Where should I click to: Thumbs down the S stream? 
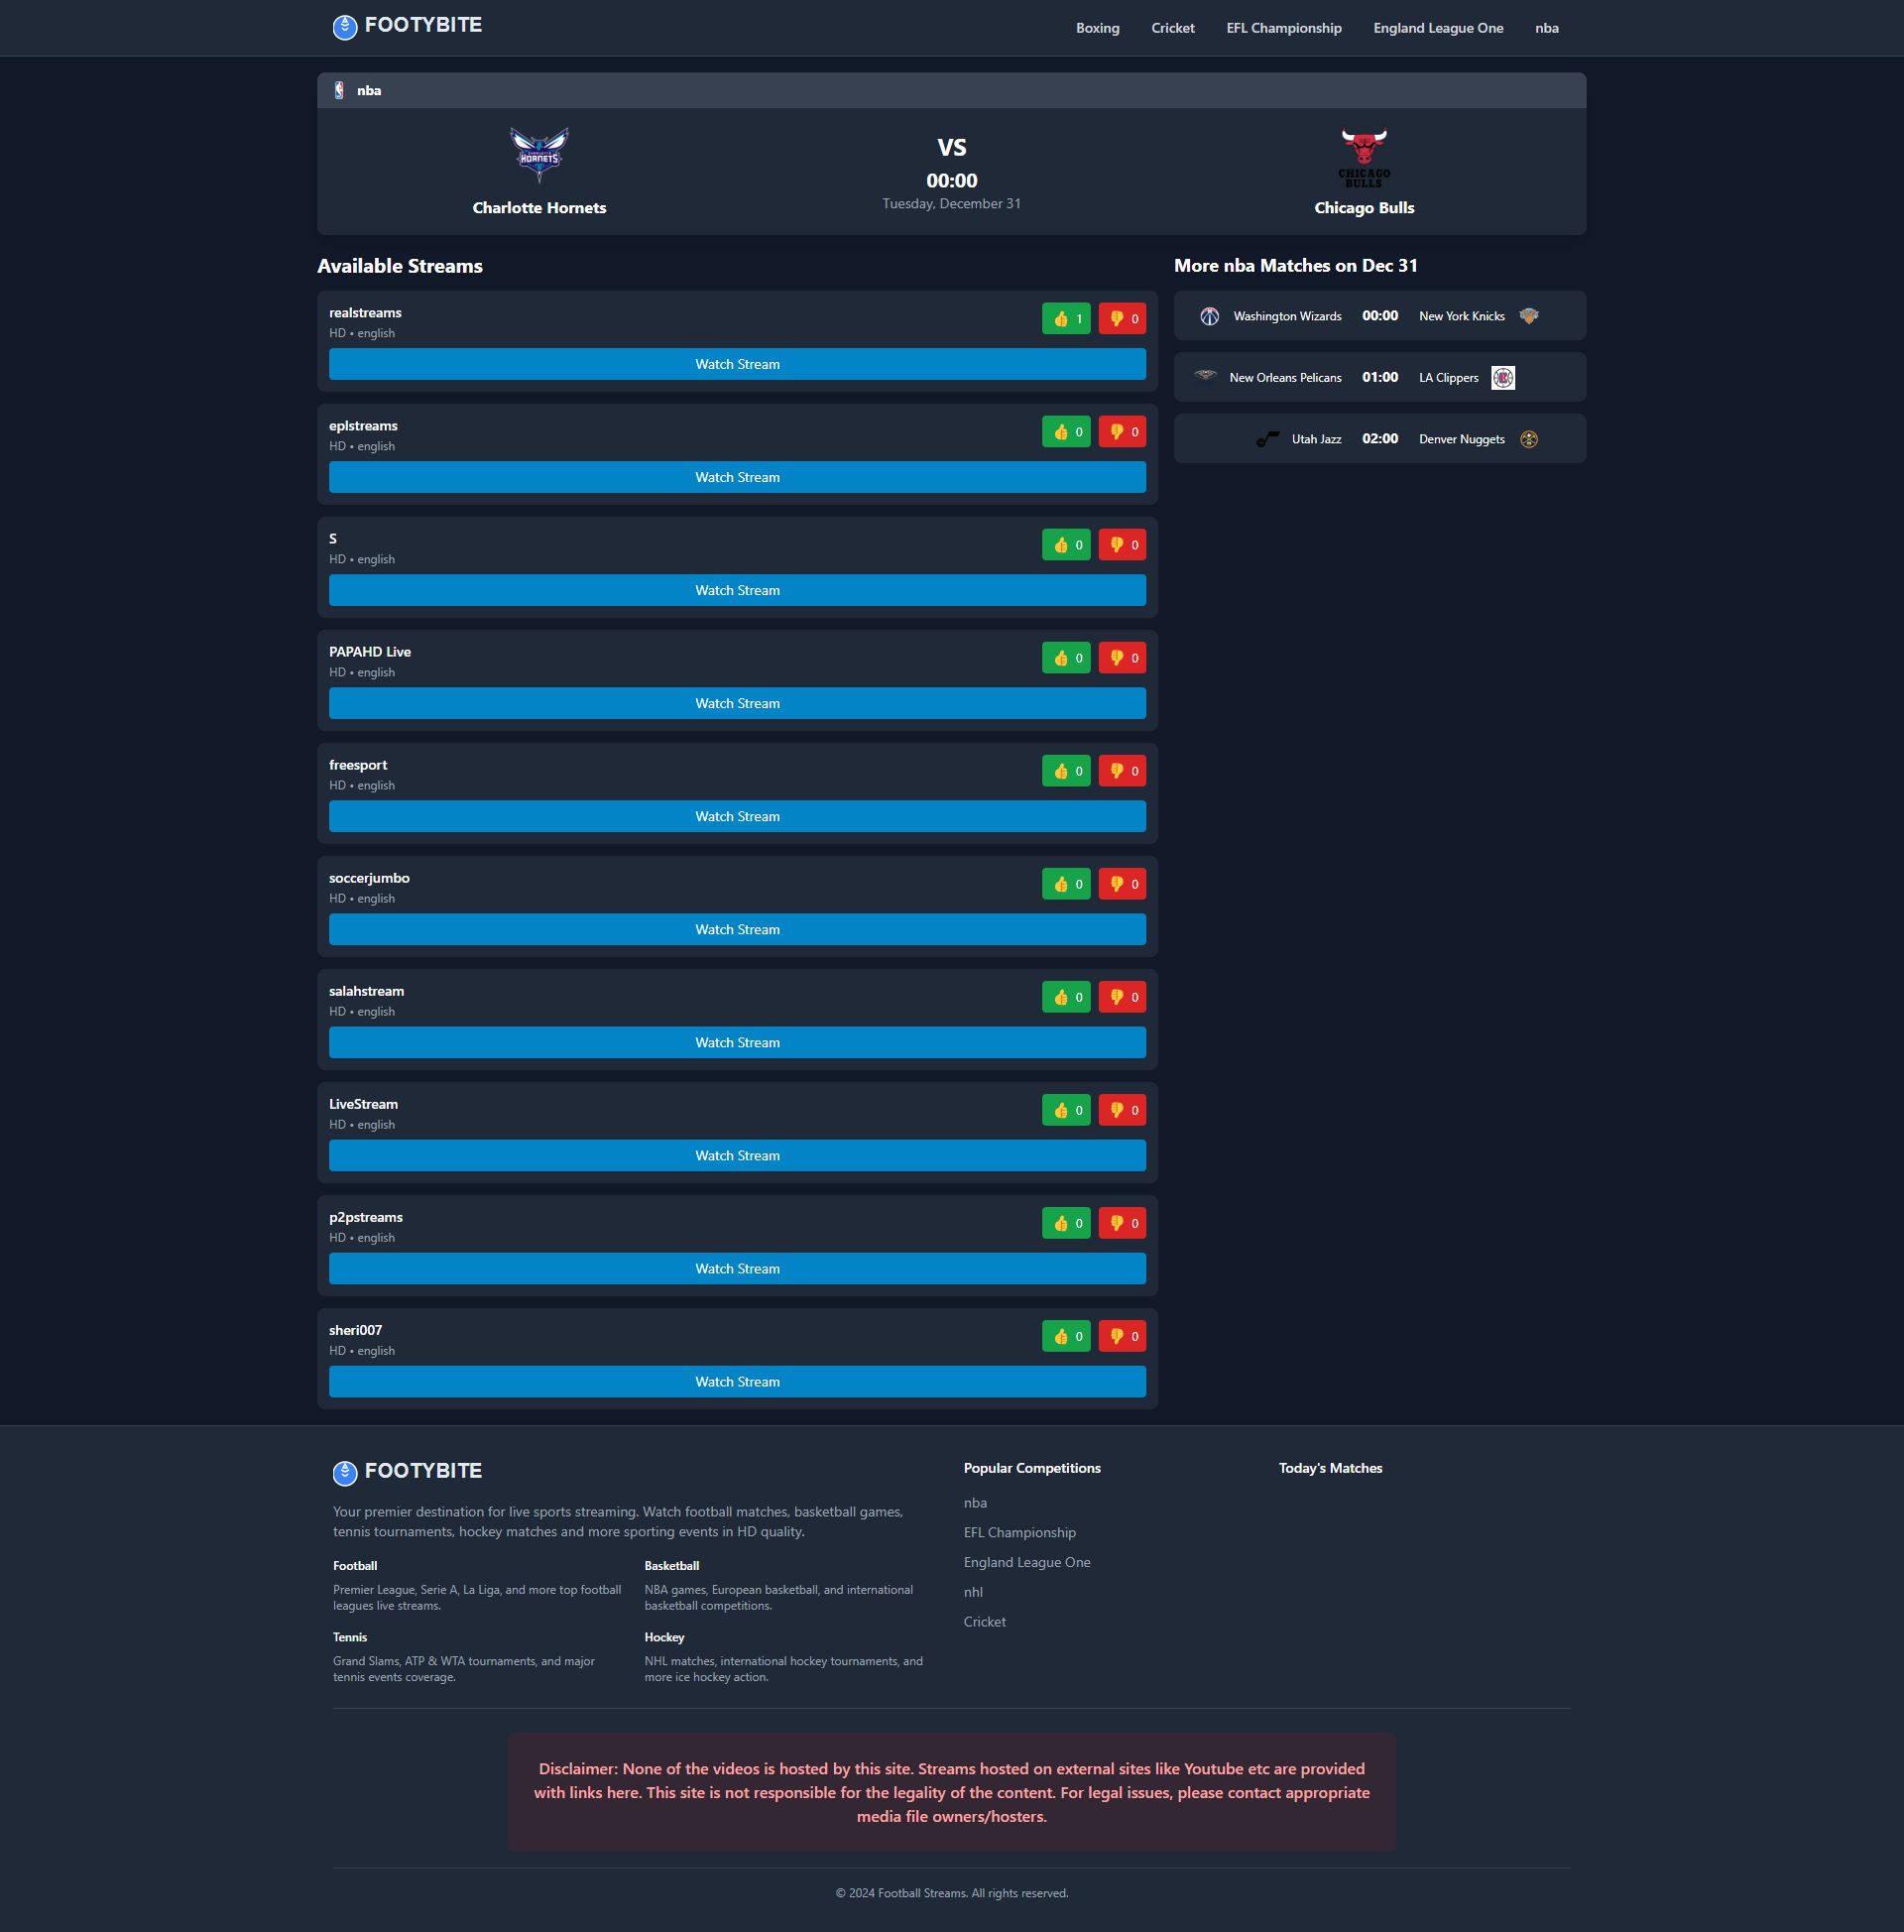[x=1122, y=545]
